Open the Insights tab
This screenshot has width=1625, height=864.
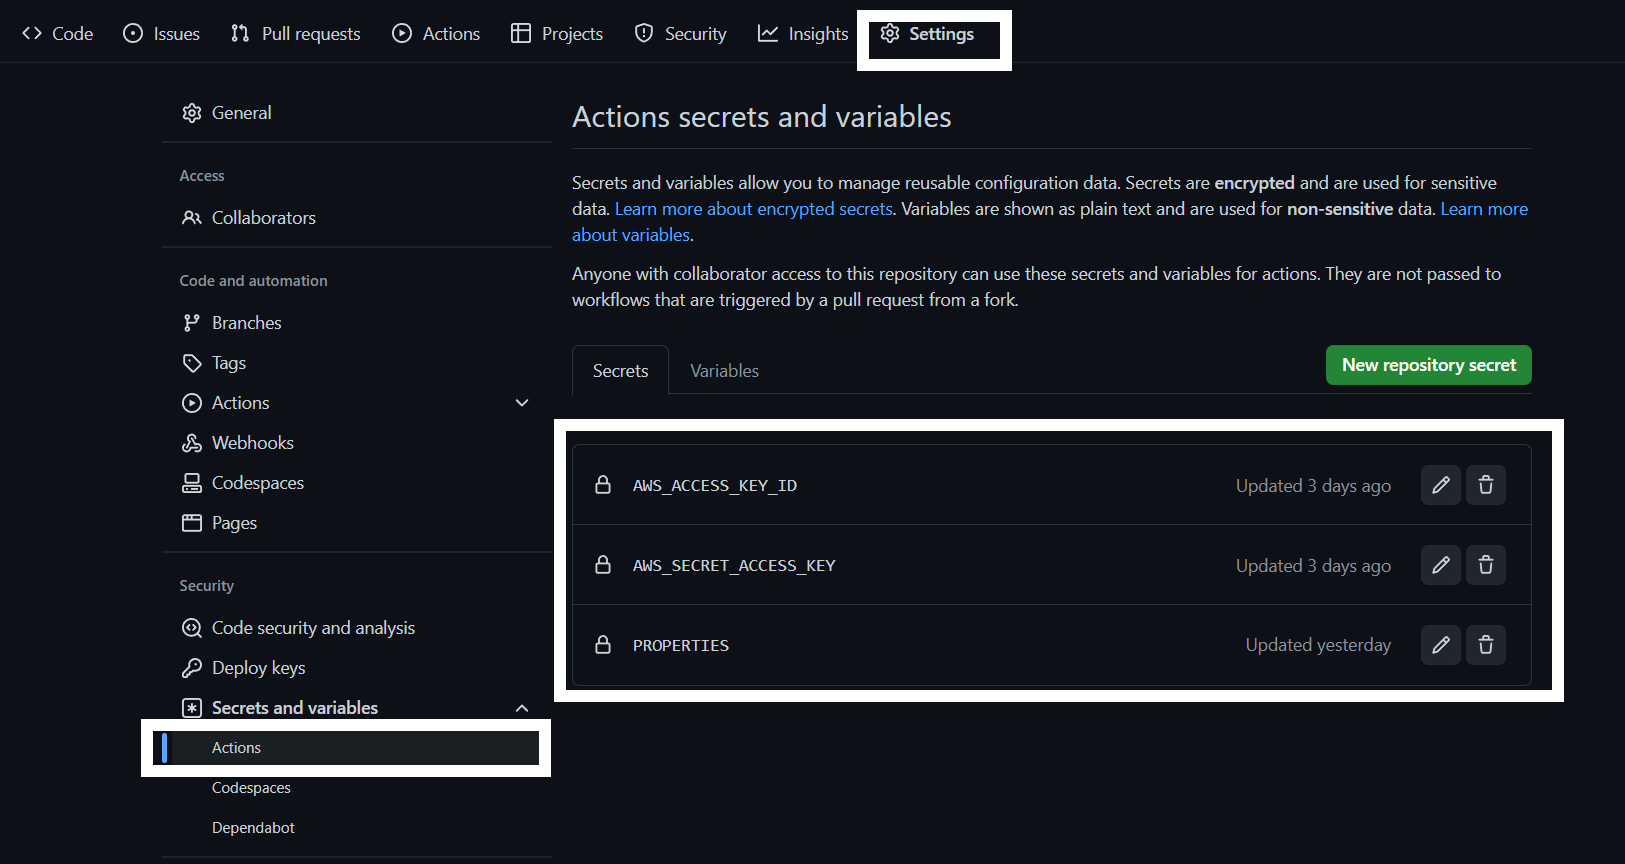click(x=803, y=33)
